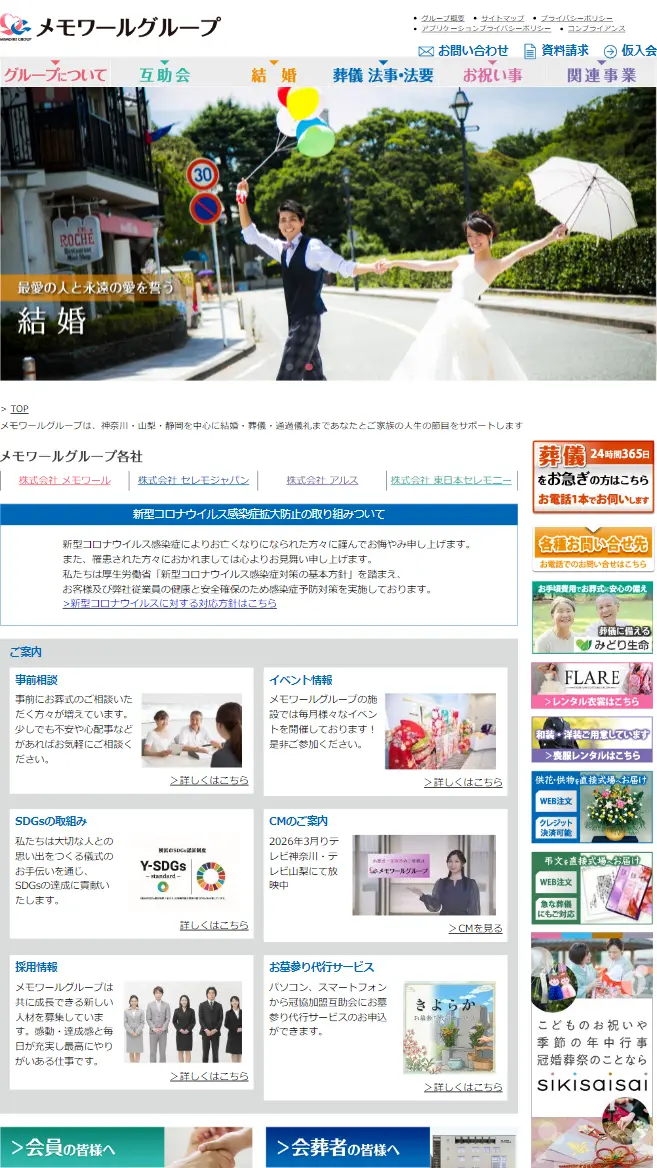Select the お祝い事 menu tab
The image size is (657, 1168).
(492, 74)
